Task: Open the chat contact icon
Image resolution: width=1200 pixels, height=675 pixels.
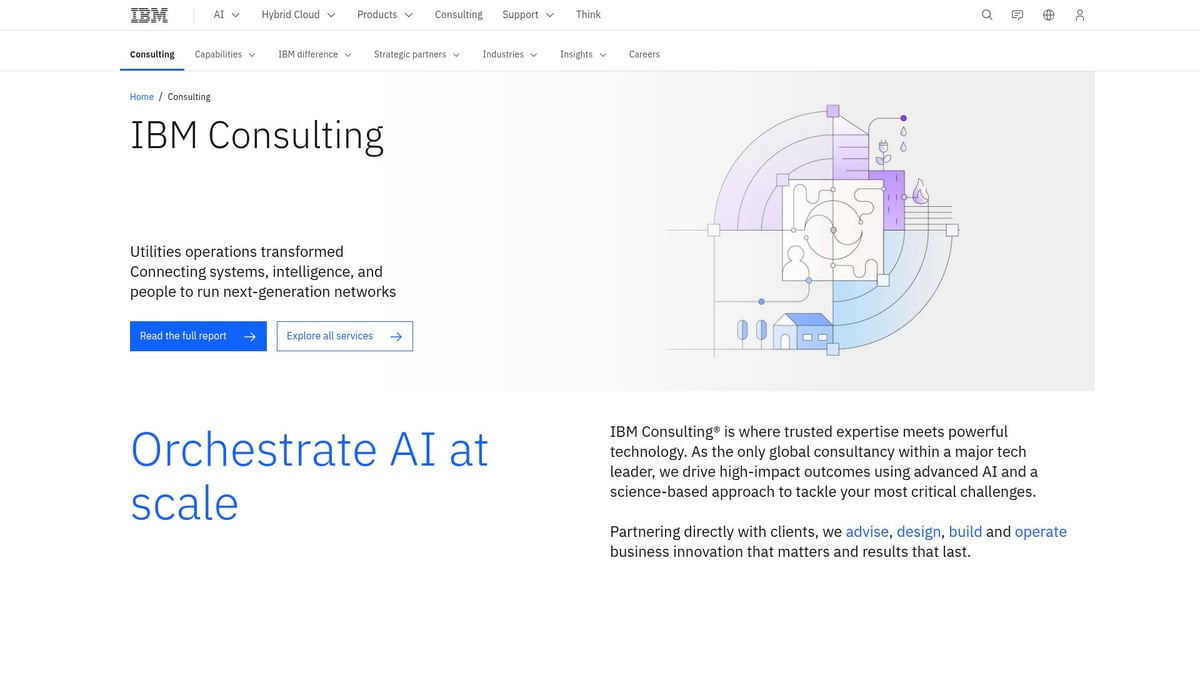Action: [x=1017, y=15]
